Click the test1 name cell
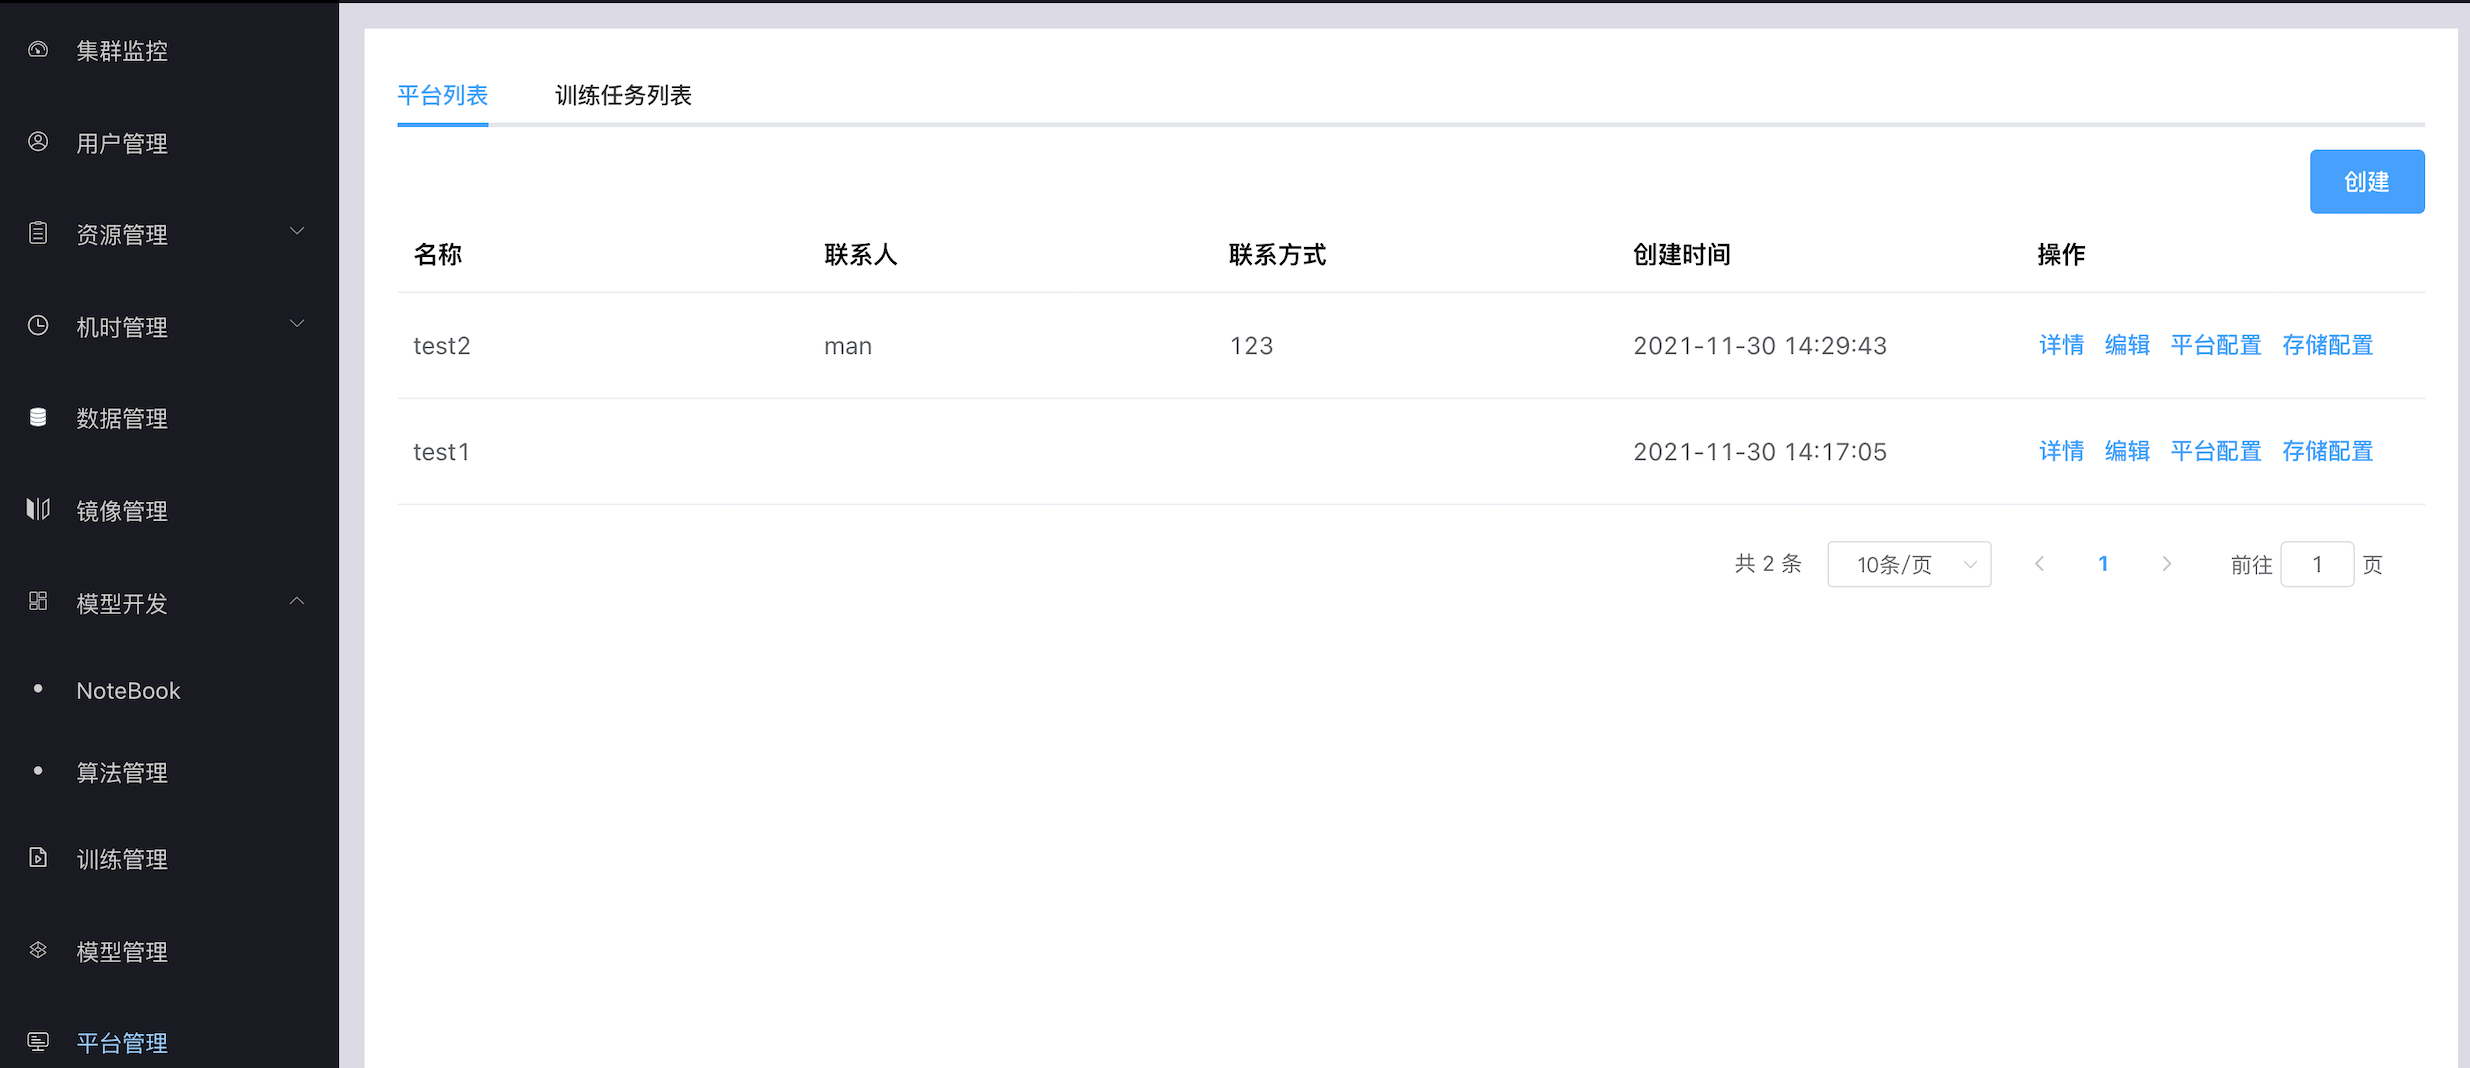 (442, 452)
